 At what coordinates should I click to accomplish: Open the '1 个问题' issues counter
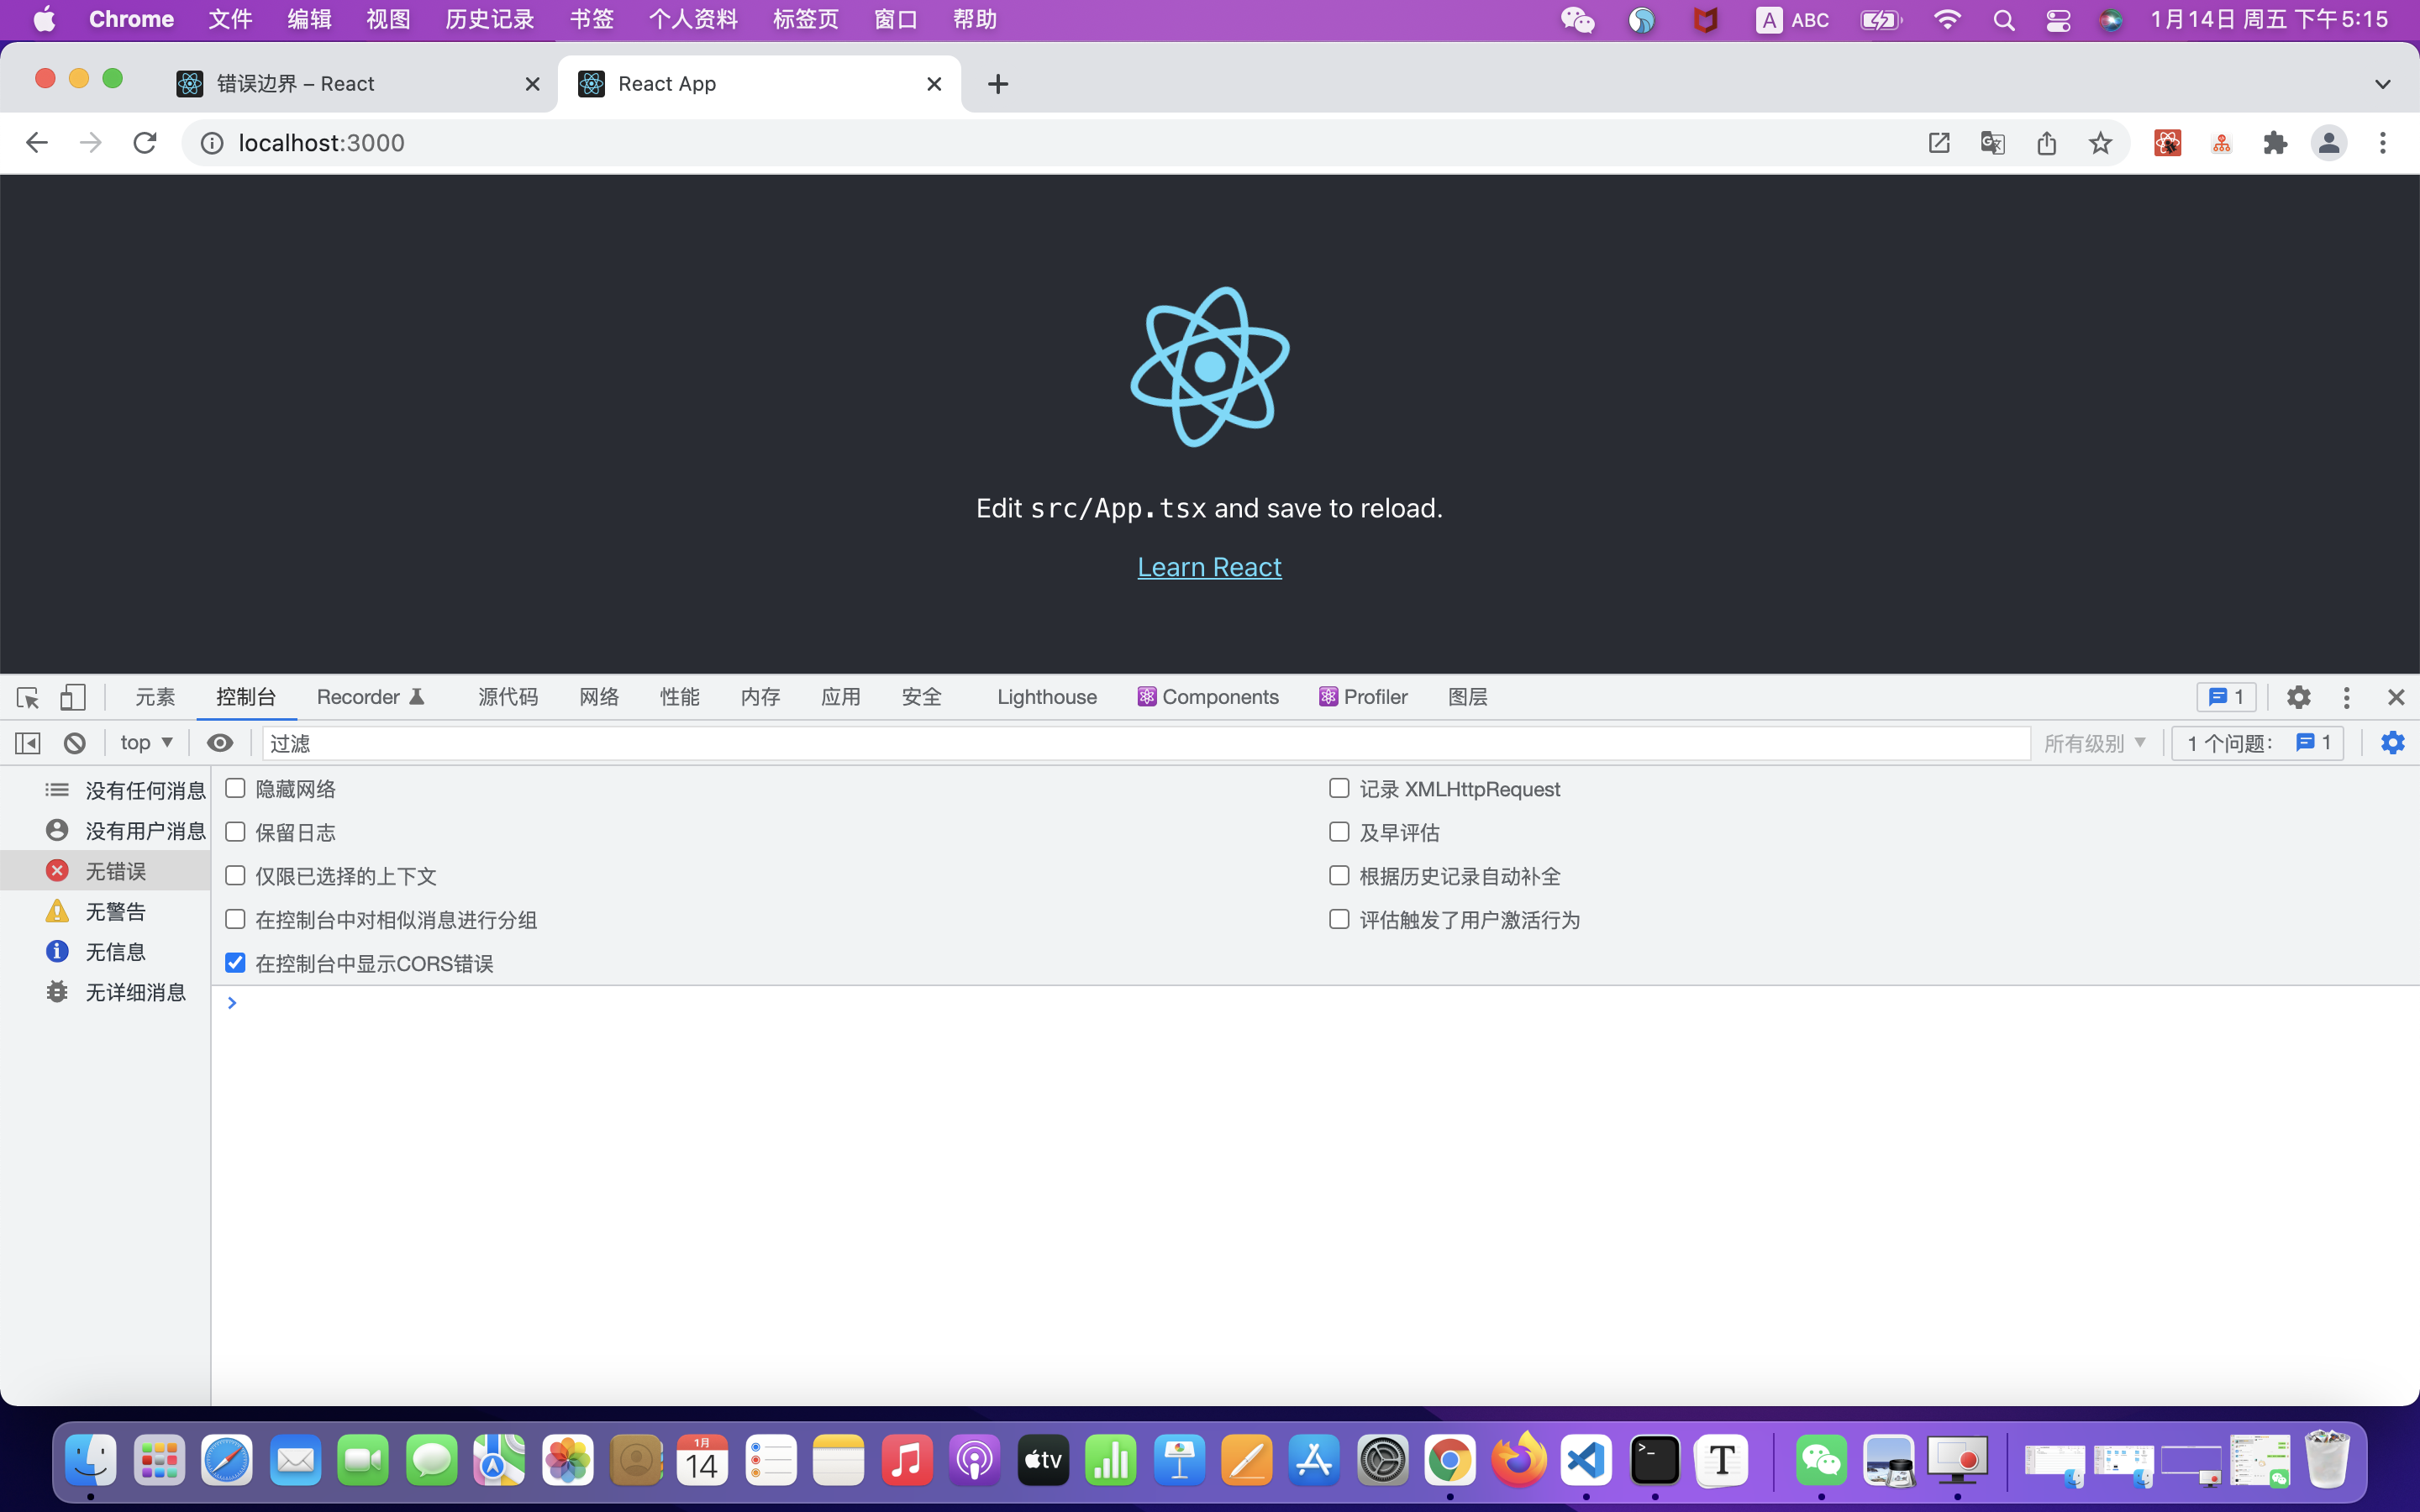(x=2258, y=743)
